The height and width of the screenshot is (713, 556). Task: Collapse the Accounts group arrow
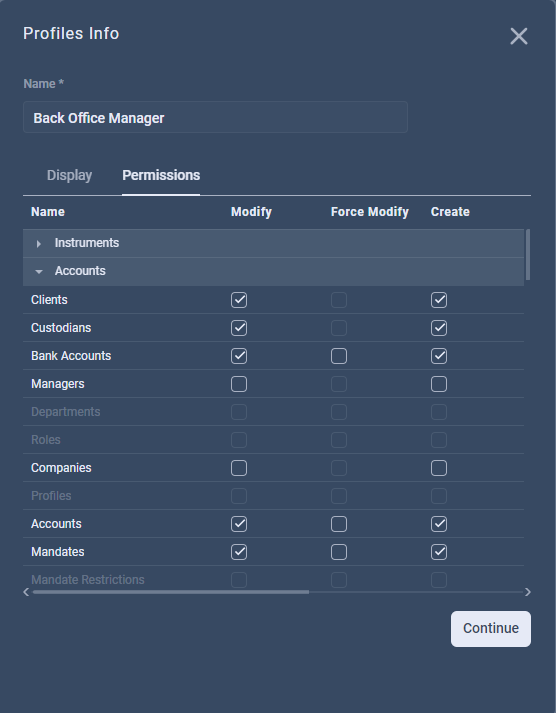39,271
